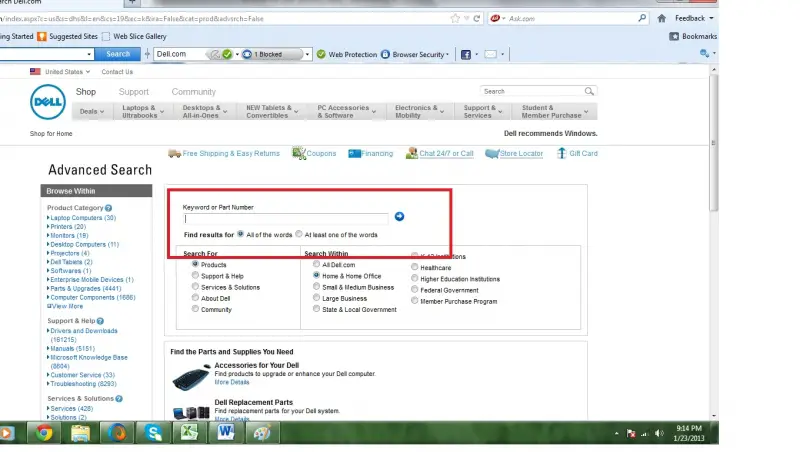Viewport: 800px width, 452px height.
Task: Switch to the Shop tab
Action: tap(86, 92)
